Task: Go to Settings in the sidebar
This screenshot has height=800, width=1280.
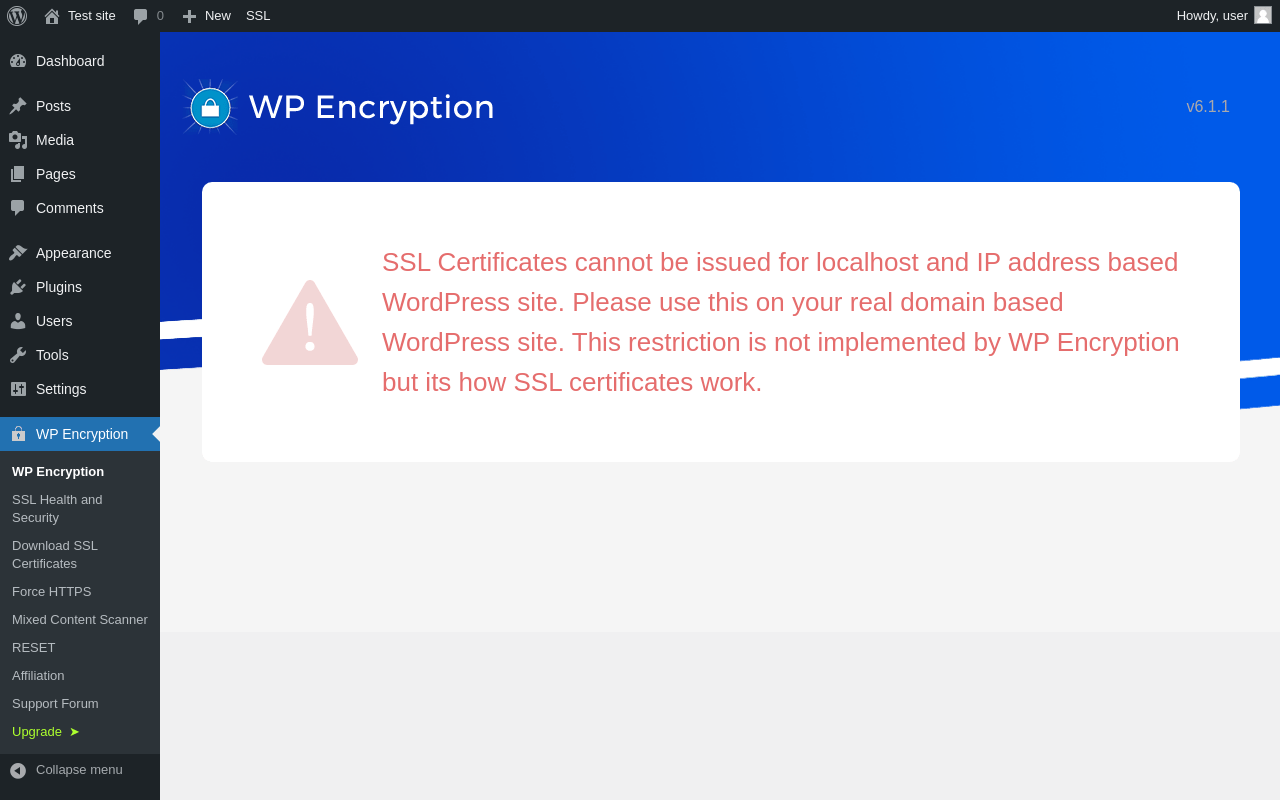Action: point(61,389)
